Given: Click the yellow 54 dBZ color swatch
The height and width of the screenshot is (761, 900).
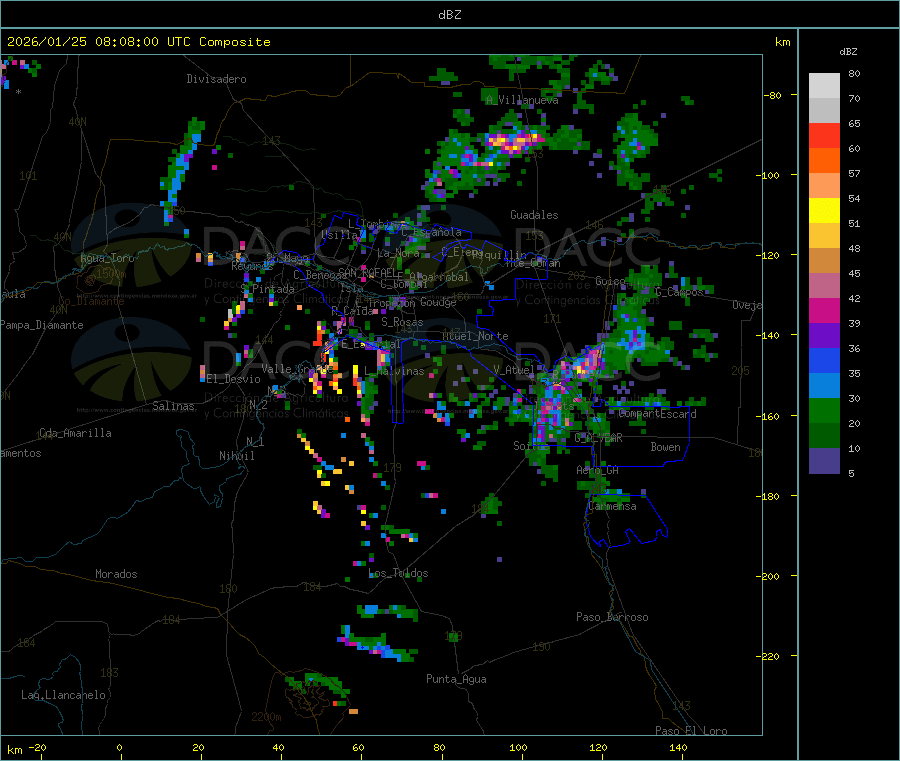Looking at the screenshot, I should [824, 211].
